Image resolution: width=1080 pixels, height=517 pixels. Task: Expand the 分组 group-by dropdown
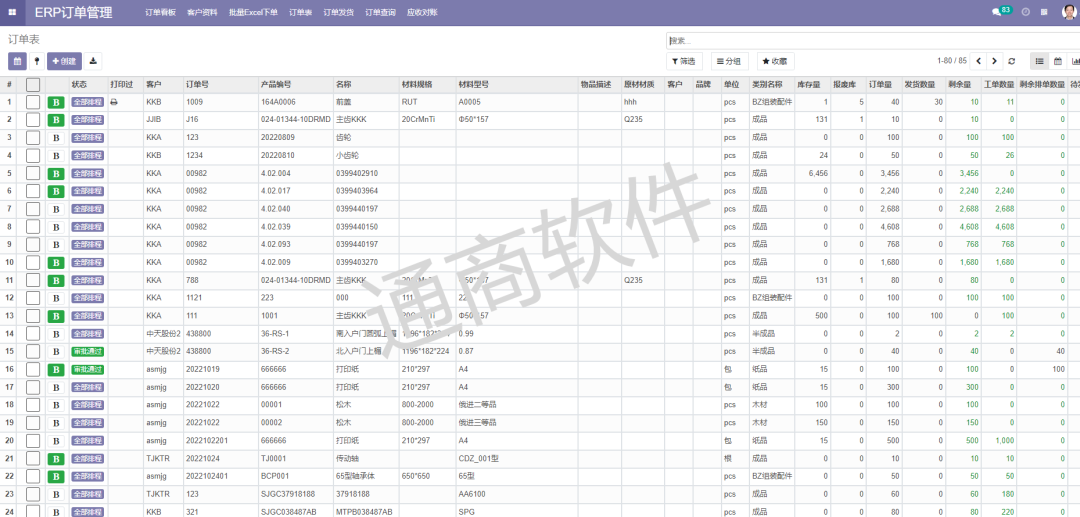(729, 61)
